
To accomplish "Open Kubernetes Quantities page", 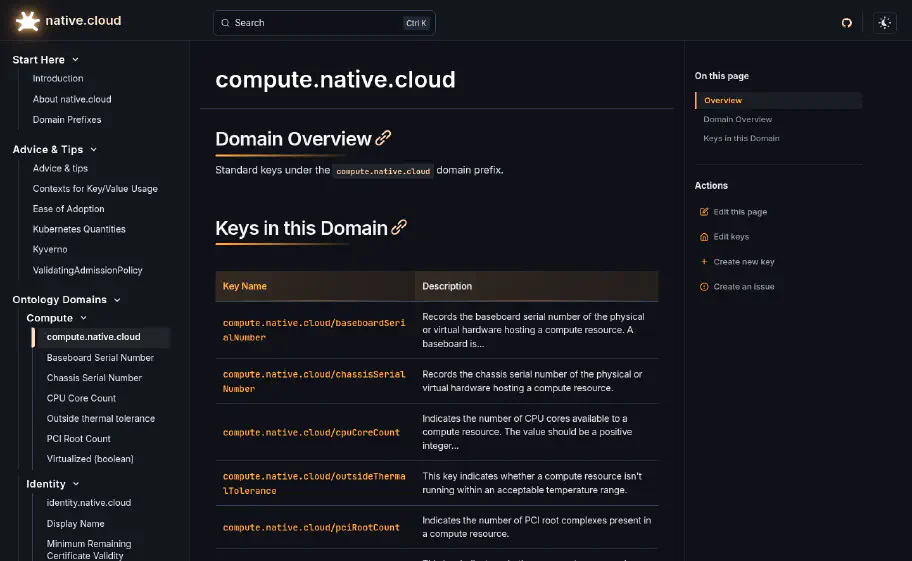I will [x=79, y=229].
